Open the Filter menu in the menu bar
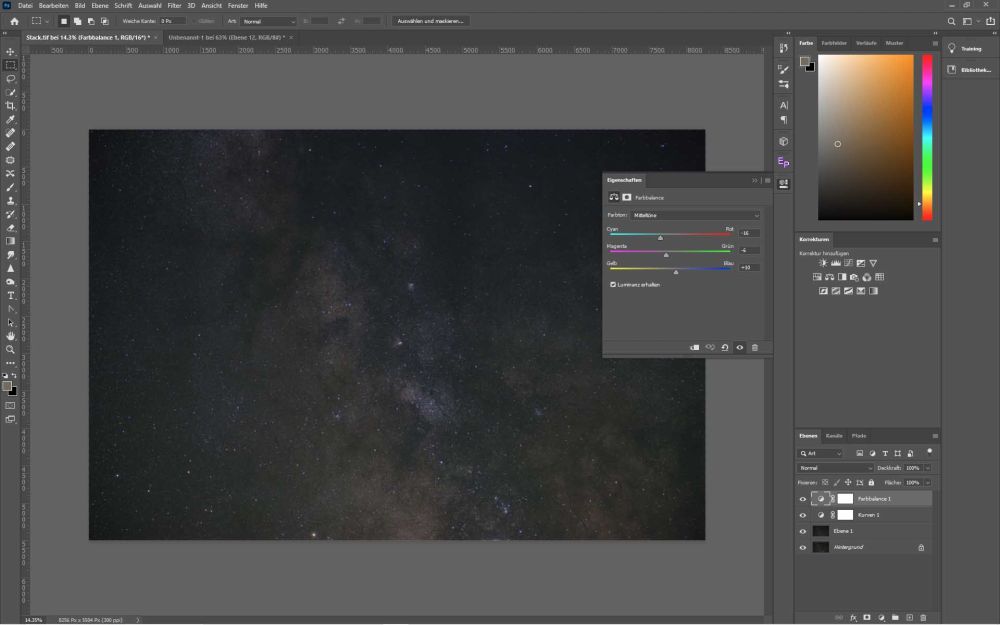1000x625 pixels. [x=174, y=5]
